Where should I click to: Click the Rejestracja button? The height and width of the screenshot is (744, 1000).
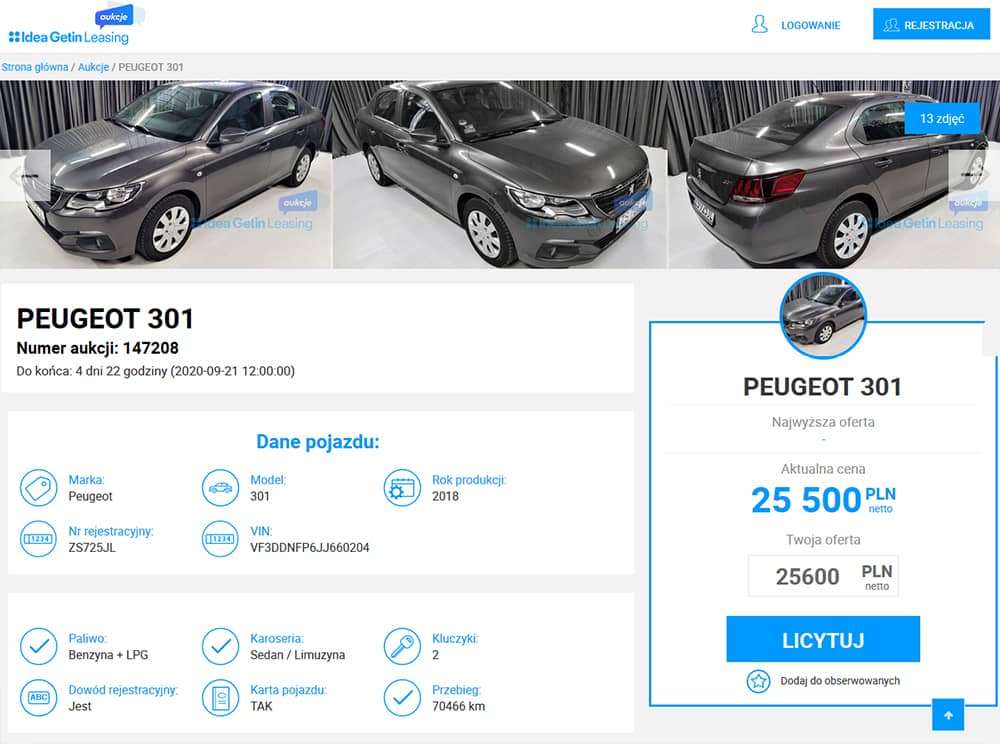931,24
